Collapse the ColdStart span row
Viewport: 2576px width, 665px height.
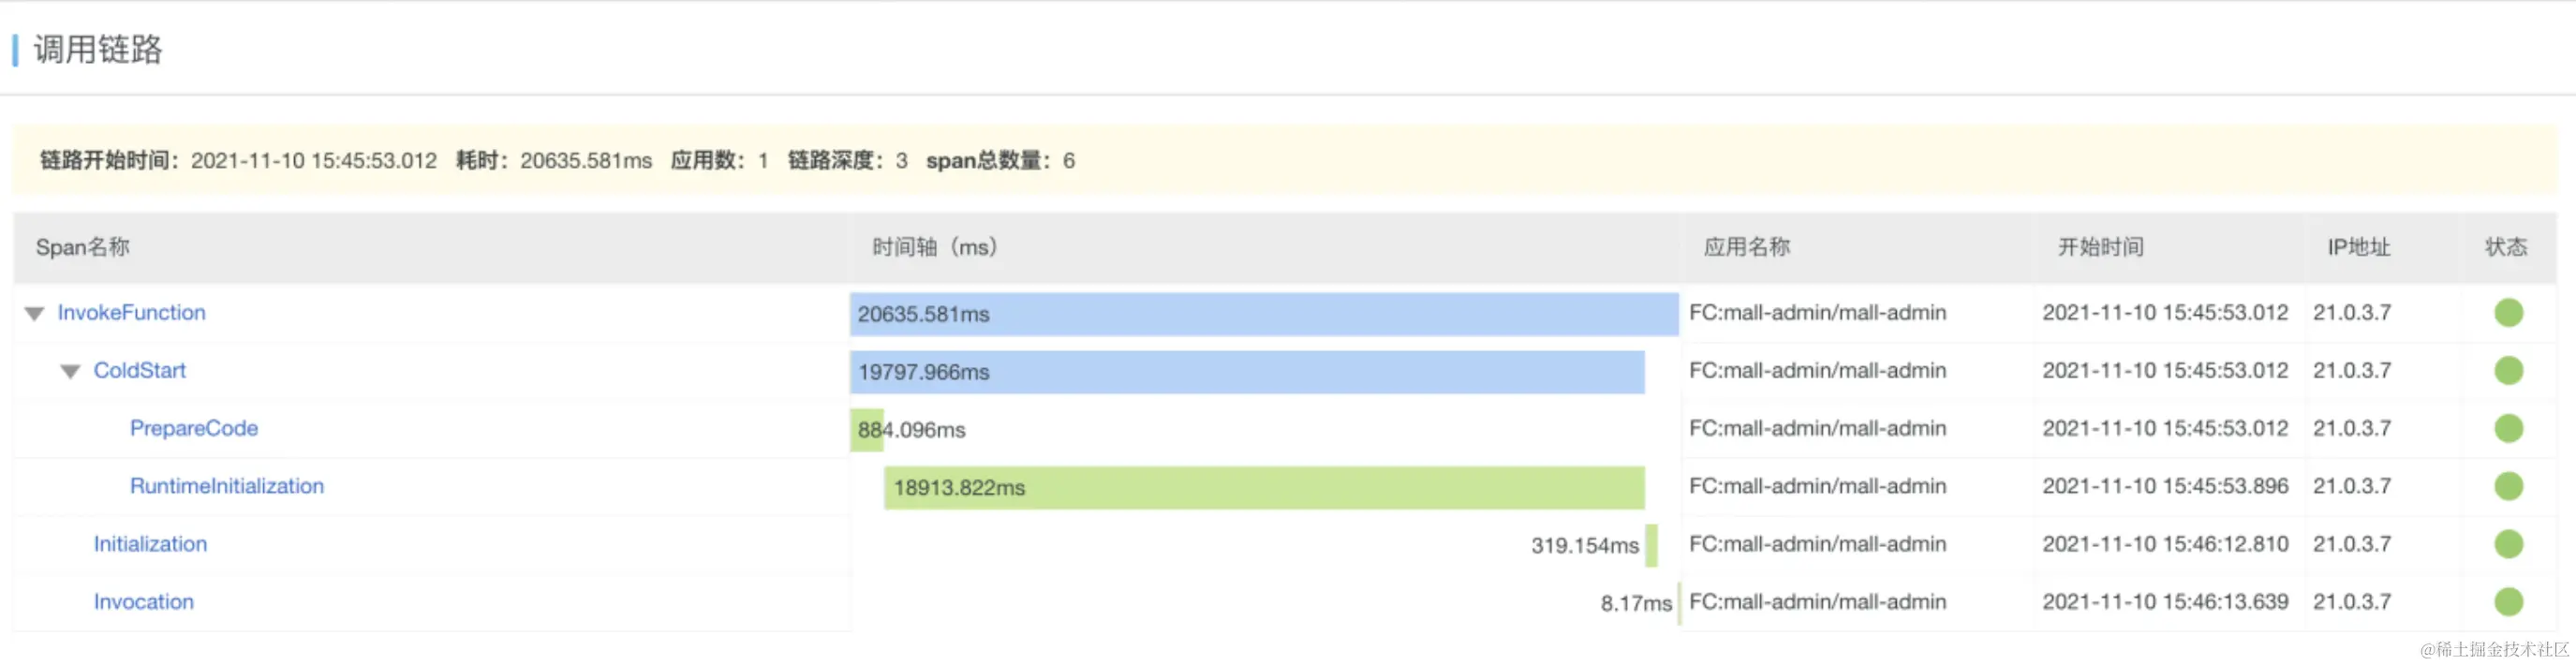70,372
